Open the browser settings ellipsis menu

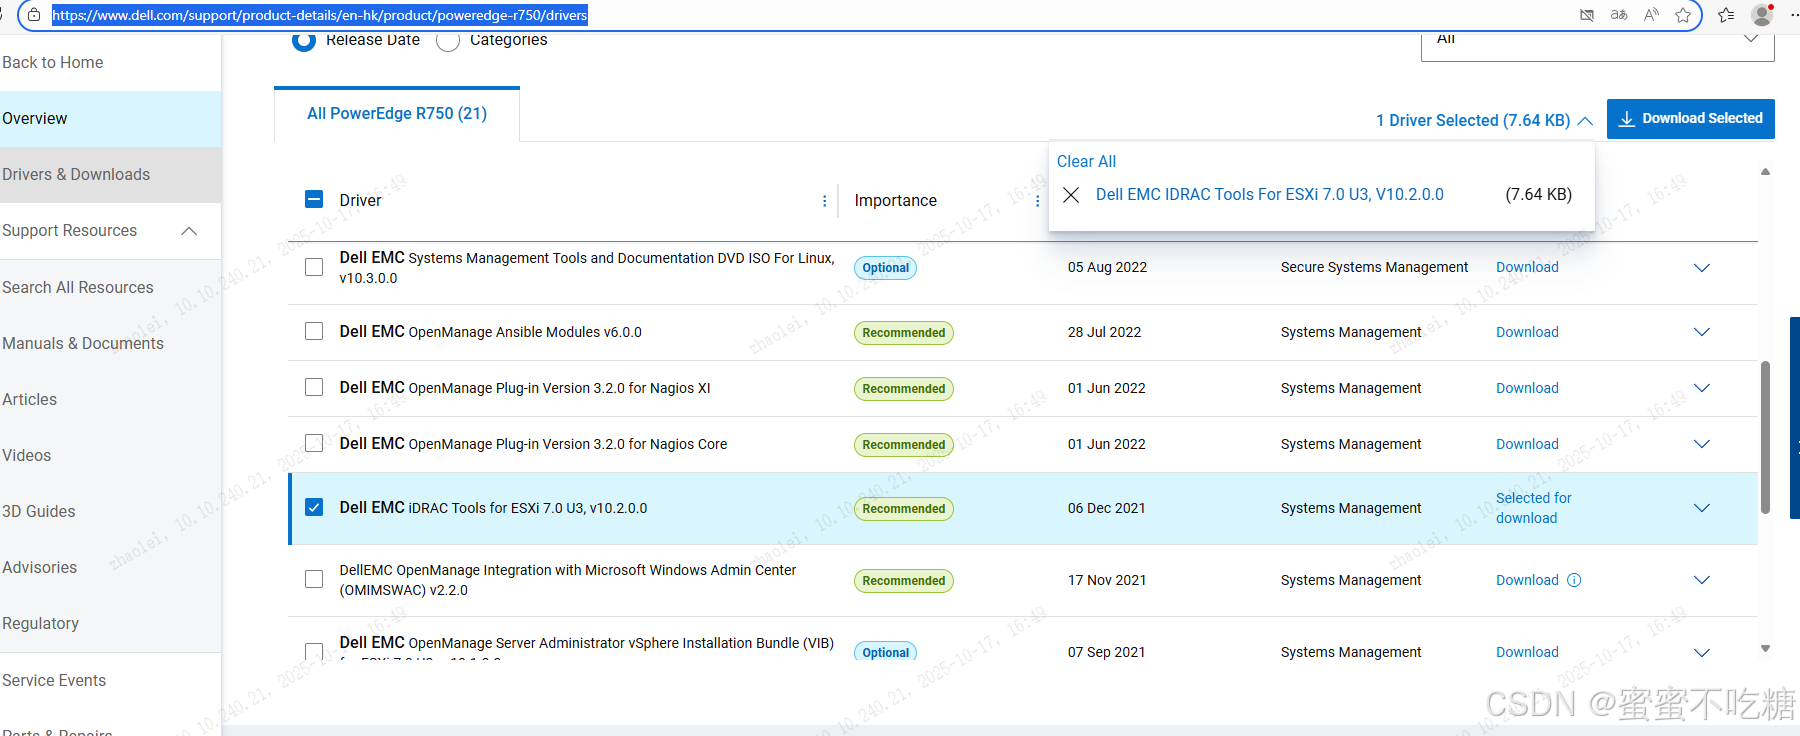coord(1794,15)
